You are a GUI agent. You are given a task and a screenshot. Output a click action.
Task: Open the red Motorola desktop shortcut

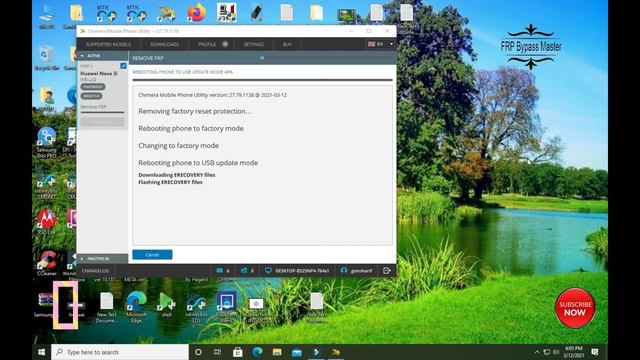point(47,221)
